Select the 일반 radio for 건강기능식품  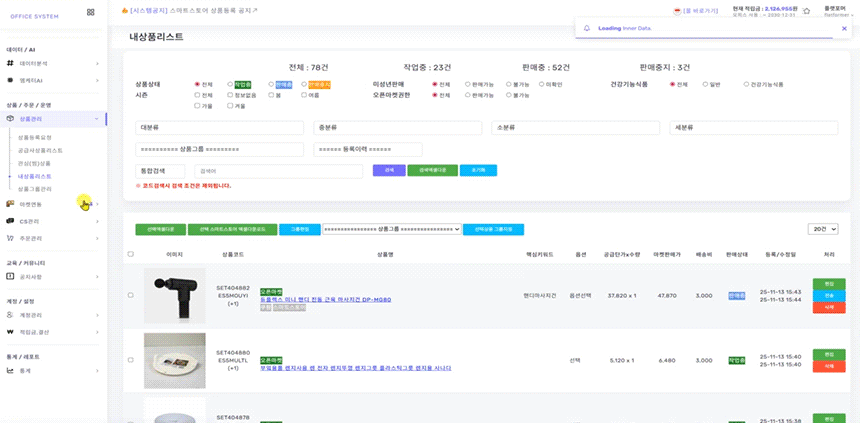pyautogui.click(x=705, y=85)
